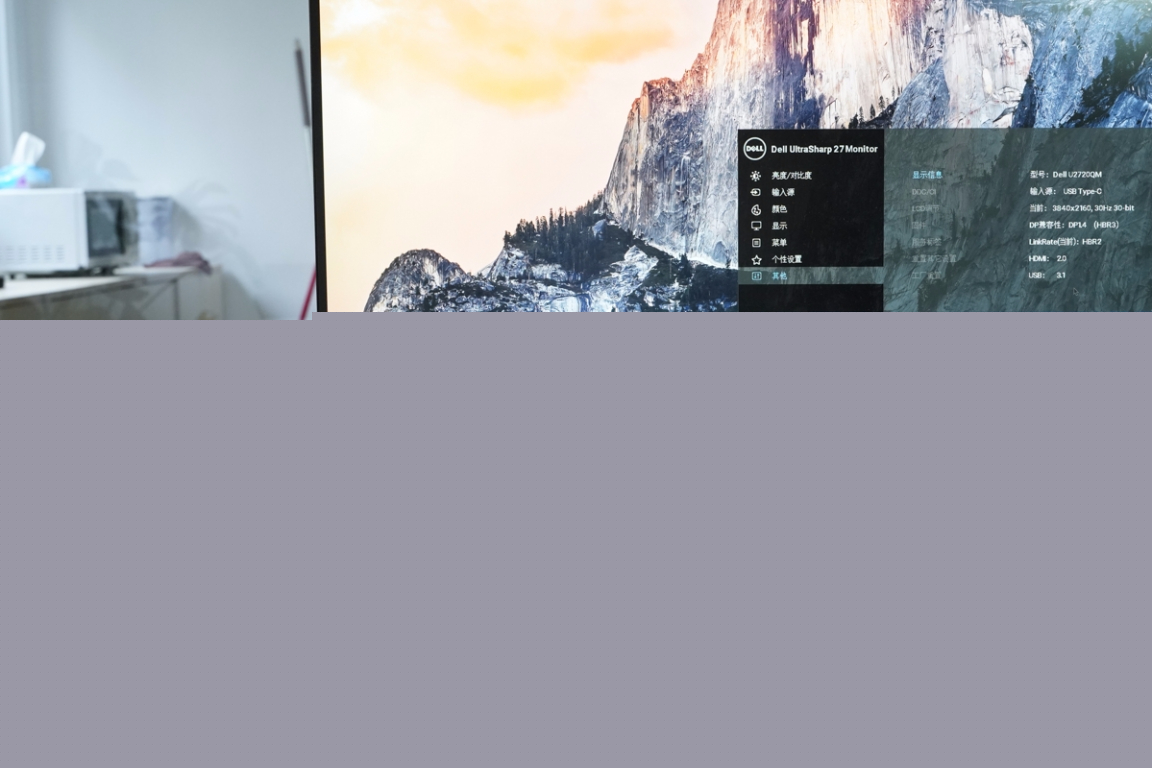Click the 3840x2160 30Hz resolution line

click(1081, 208)
